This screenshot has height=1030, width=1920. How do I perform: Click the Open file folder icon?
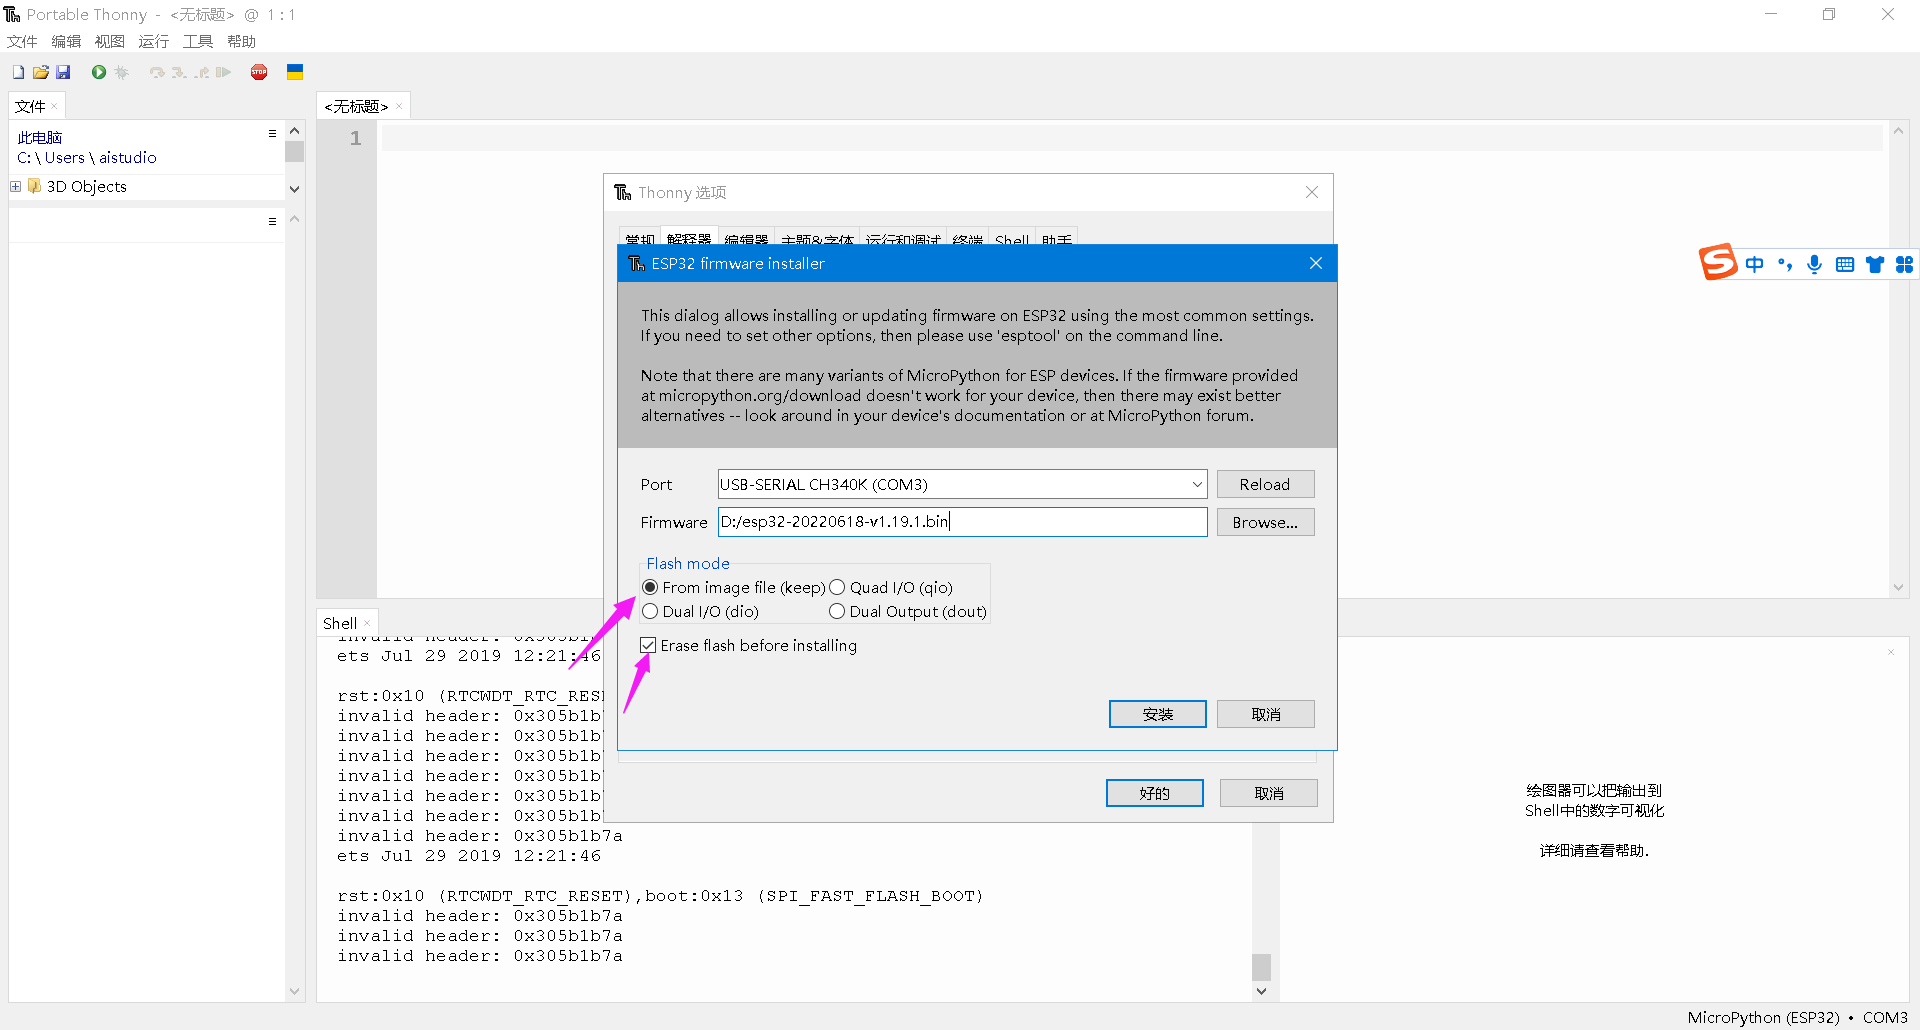click(x=41, y=72)
